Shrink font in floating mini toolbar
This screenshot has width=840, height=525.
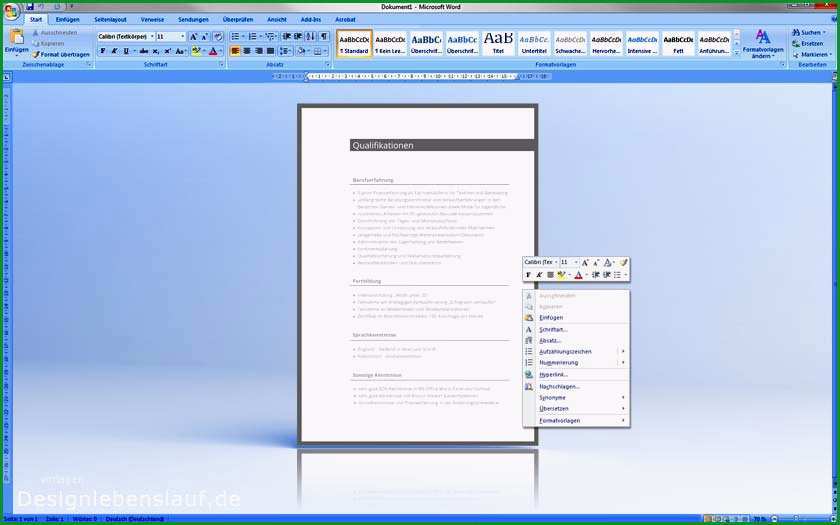coord(596,262)
